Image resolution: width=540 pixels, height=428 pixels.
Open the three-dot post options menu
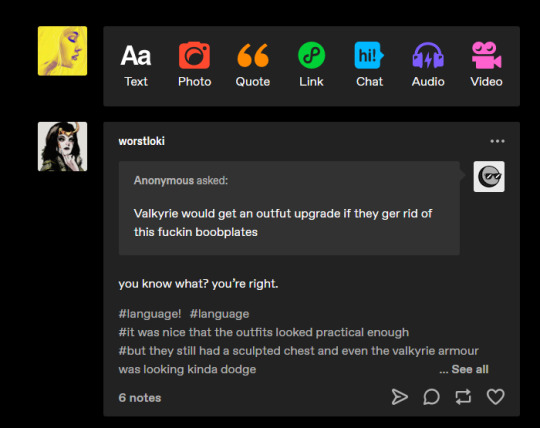[497, 141]
